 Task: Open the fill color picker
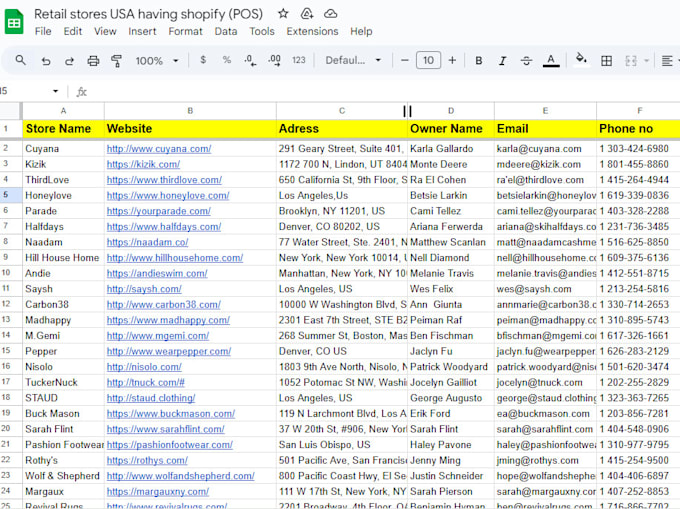[x=581, y=59]
